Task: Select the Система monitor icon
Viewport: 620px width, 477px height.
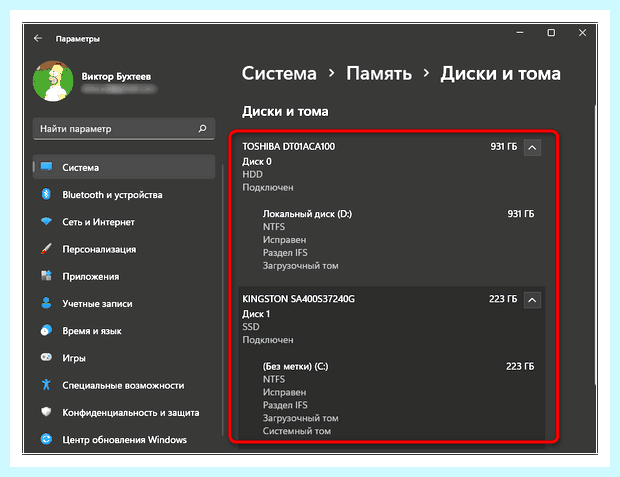Action: pyautogui.click(x=47, y=167)
